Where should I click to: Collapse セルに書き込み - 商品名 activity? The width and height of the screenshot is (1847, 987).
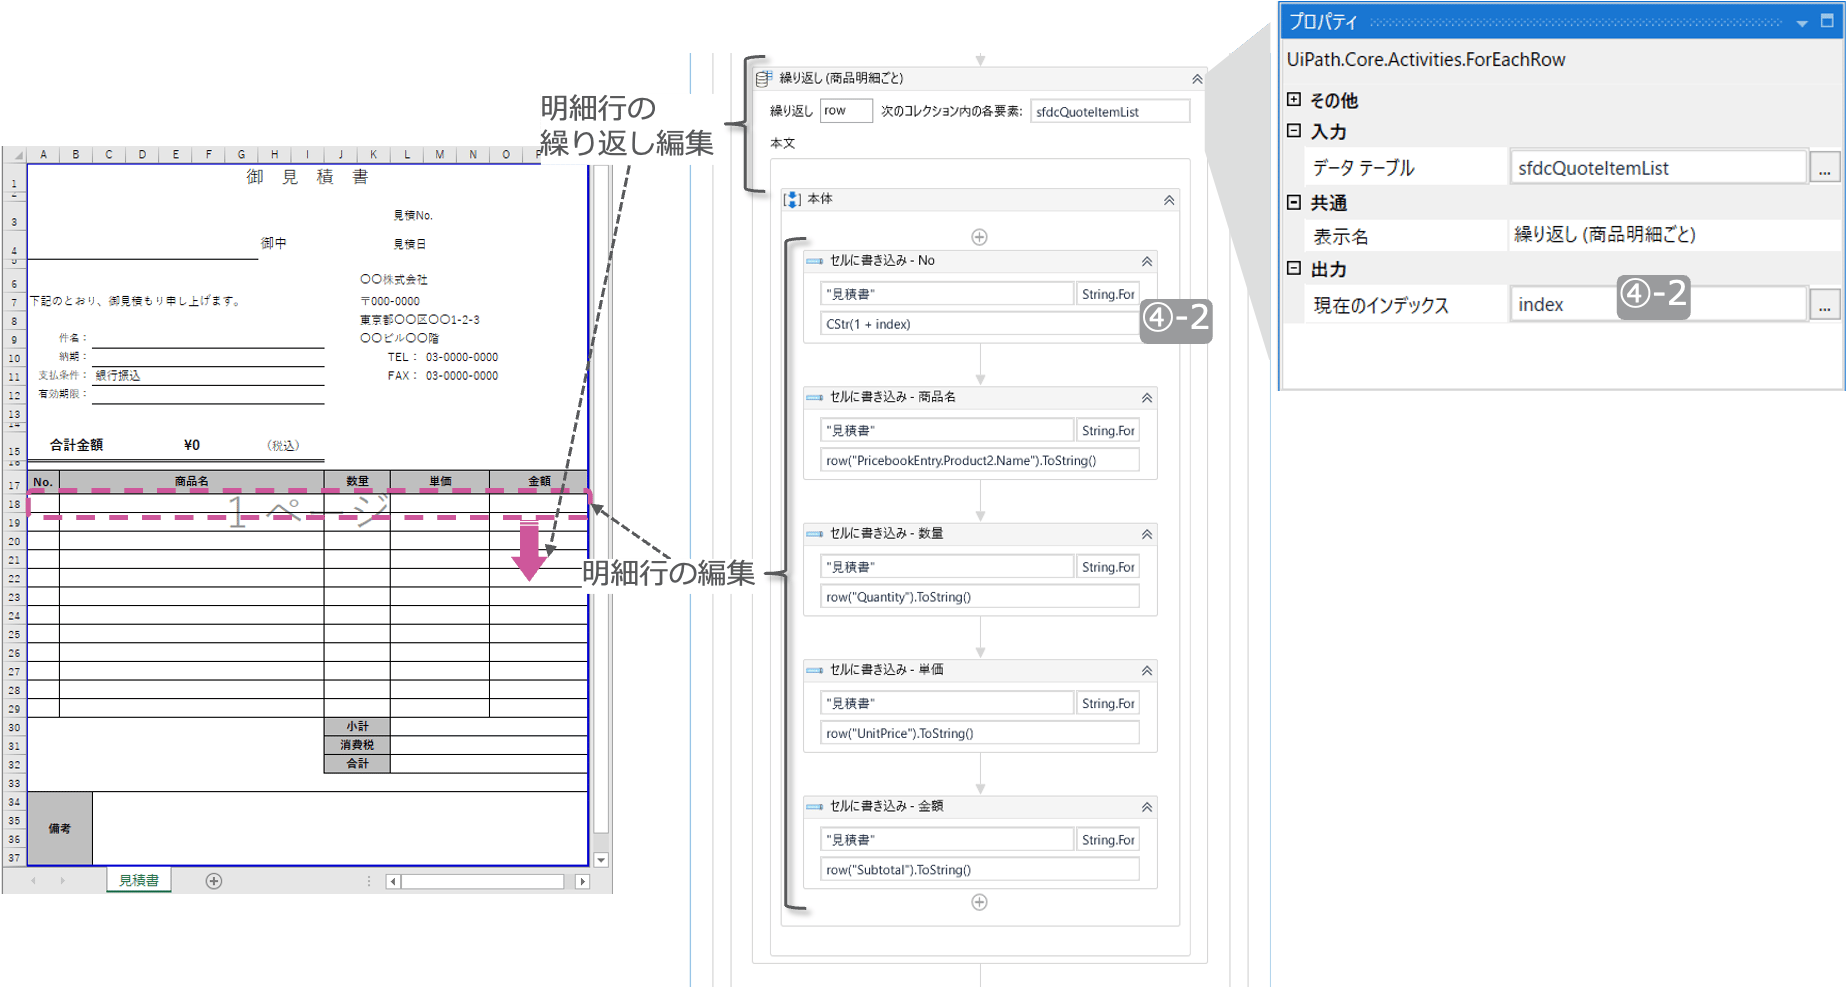pyautogui.click(x=1147, y=398)
